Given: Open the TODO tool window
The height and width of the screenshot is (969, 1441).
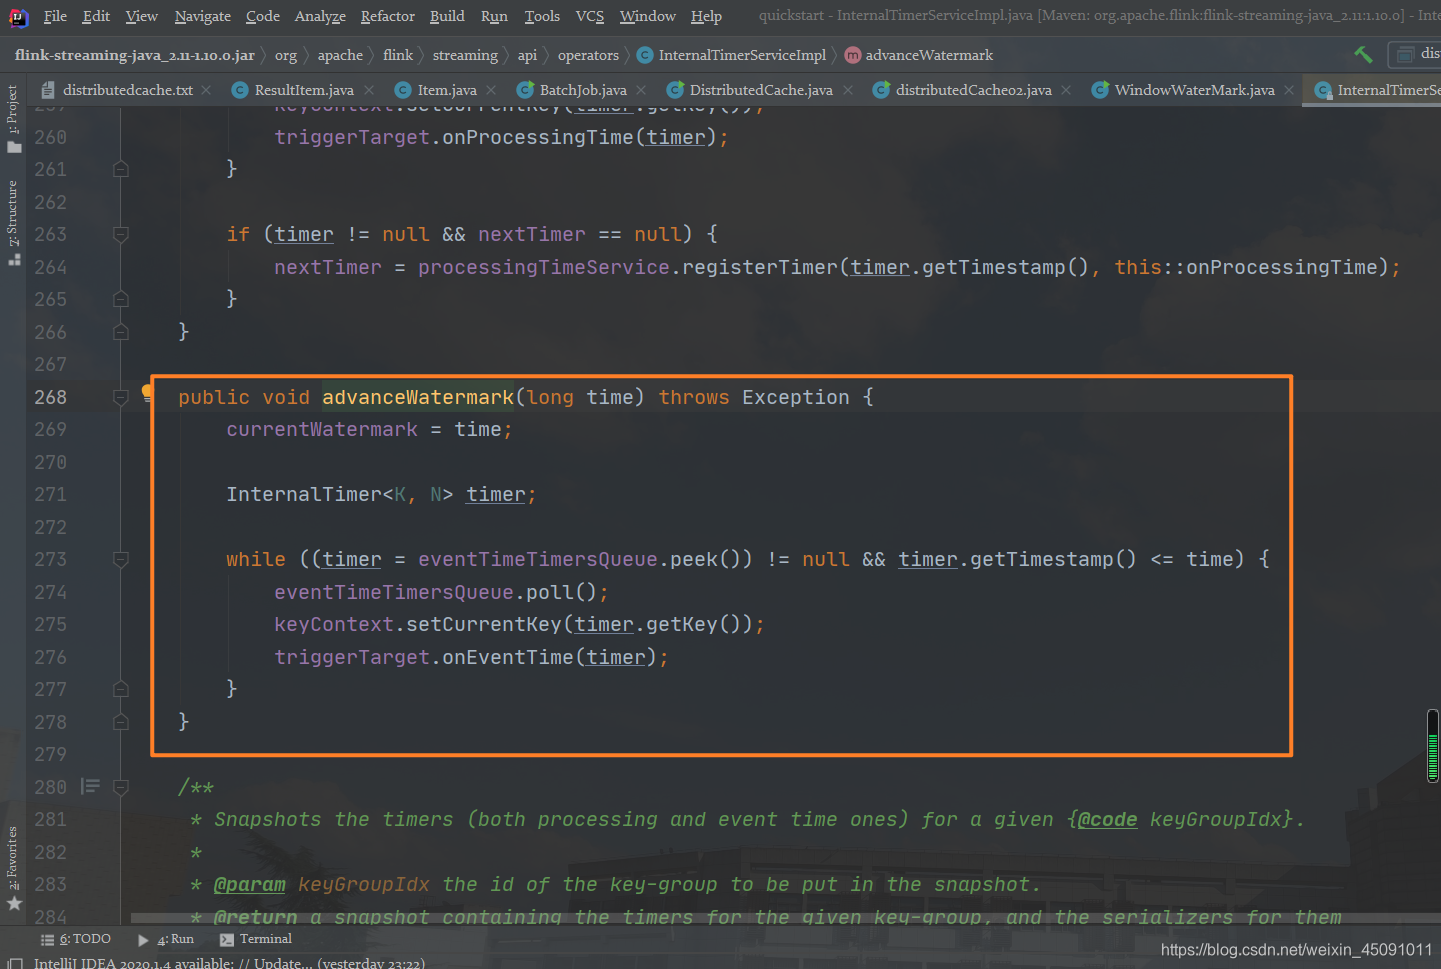Looking at the screenshot, I should click(76, 939).
